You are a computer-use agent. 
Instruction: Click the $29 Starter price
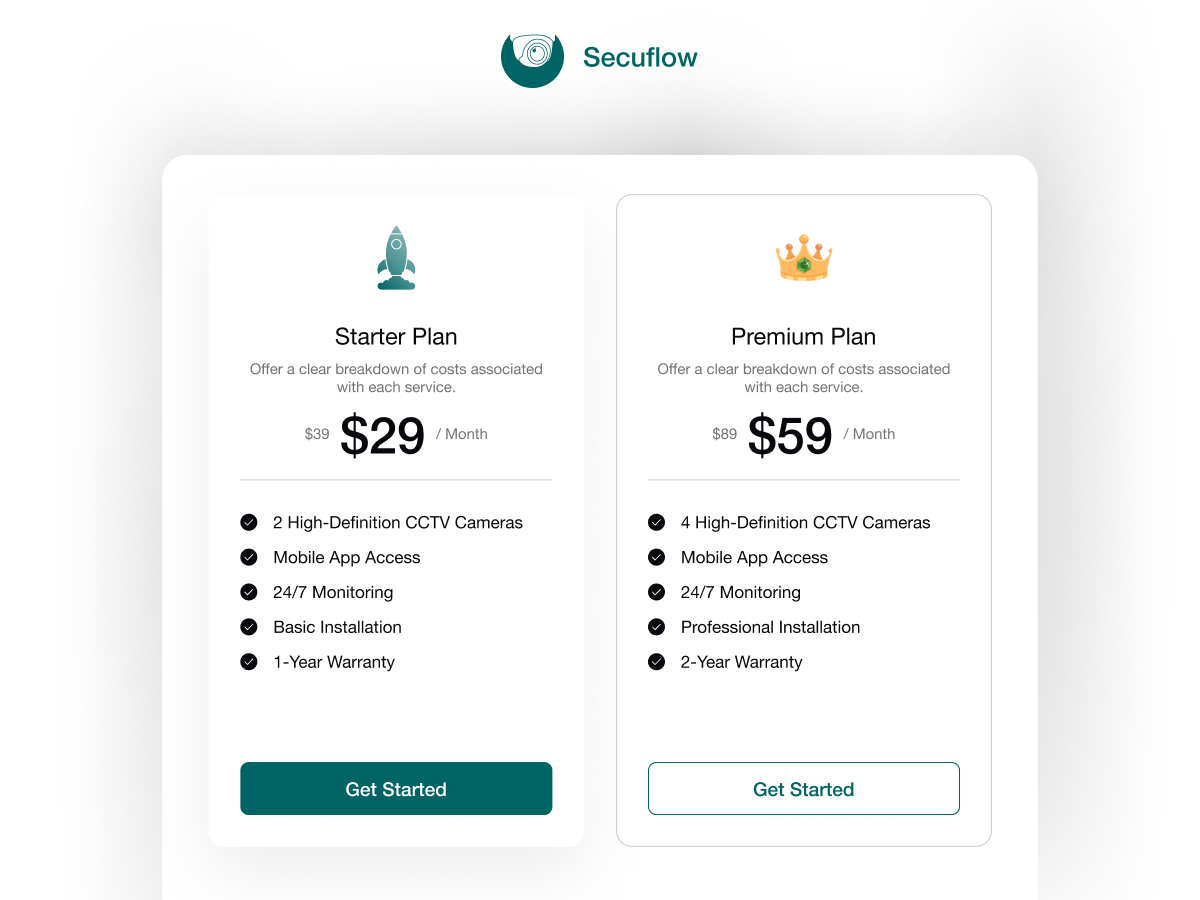pyautogui.click(x=382, y=436)
